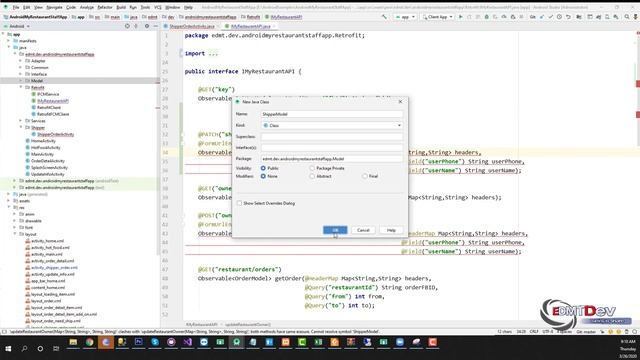The height and width of the screenshot is (360, 640).
Task: Click the Name field containing ShipperModel
Action: [332, 114]
